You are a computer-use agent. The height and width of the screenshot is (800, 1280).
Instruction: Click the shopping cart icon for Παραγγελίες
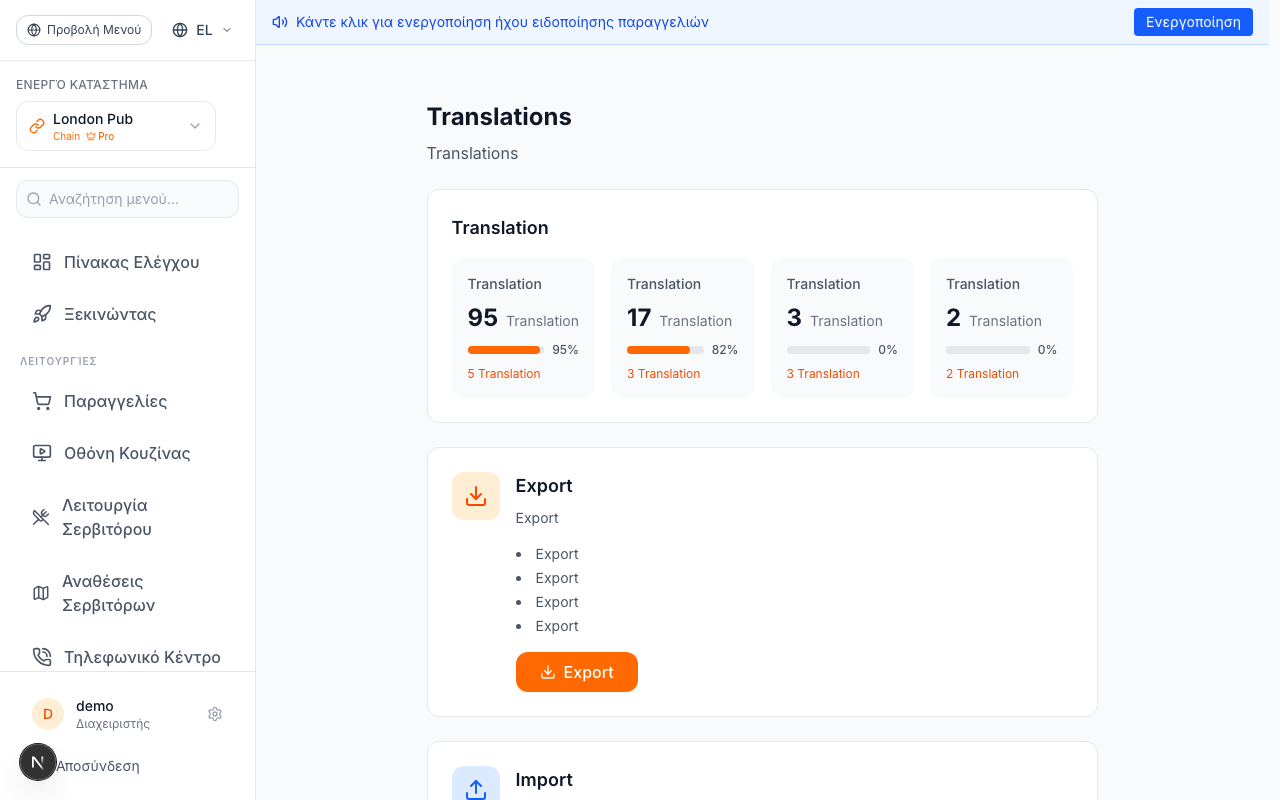pyautogui.click(x=42, y=401)
